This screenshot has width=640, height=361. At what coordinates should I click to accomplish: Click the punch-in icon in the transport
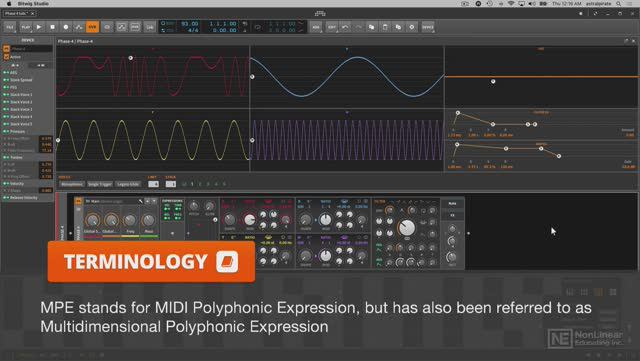[x=122, y=27]
